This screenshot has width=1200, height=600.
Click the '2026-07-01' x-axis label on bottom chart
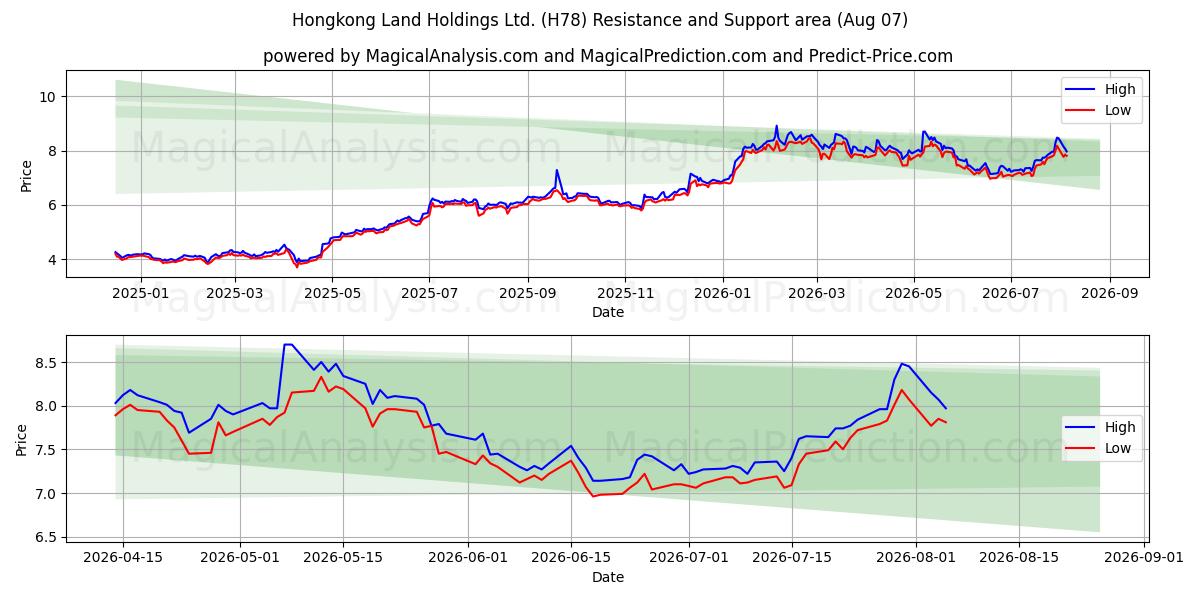coord(688,558)
